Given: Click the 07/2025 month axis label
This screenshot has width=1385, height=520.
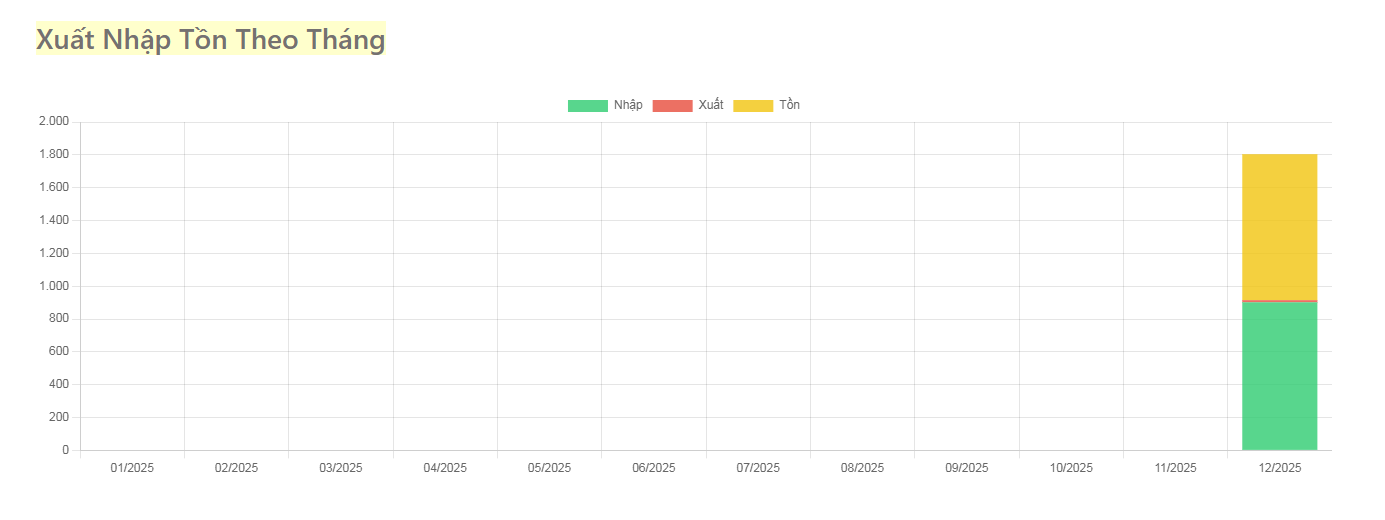Looking at the screenshot, I should (758, 467).
